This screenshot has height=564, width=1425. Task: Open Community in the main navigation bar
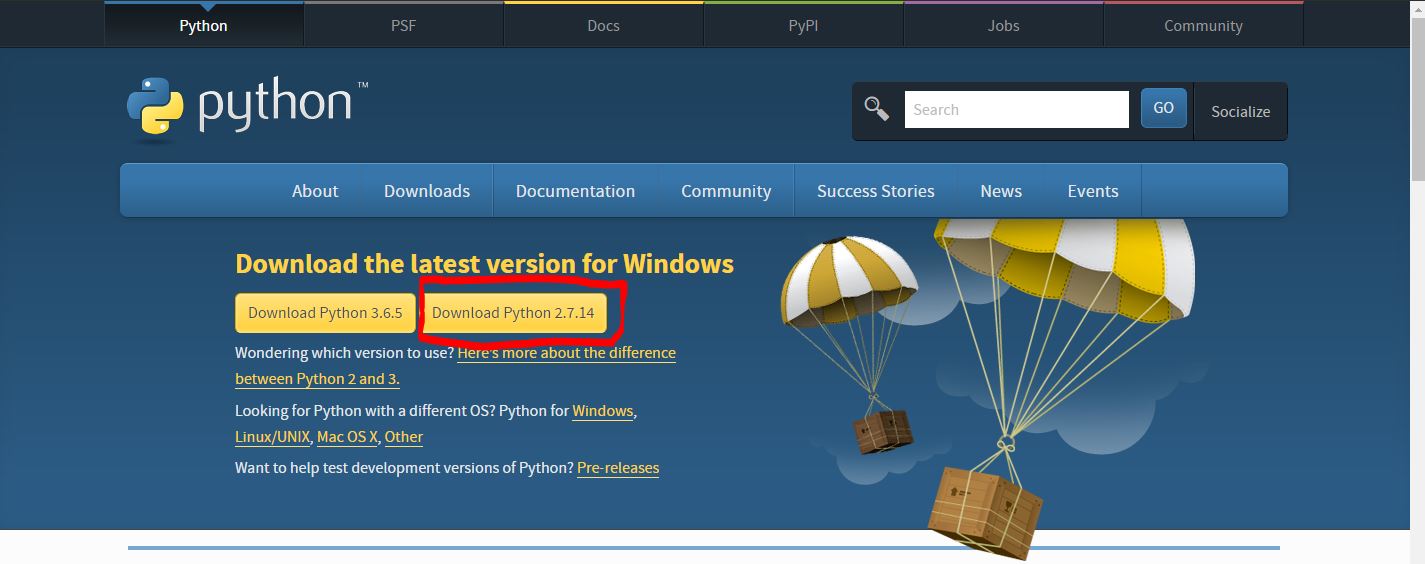click(726, 190)
